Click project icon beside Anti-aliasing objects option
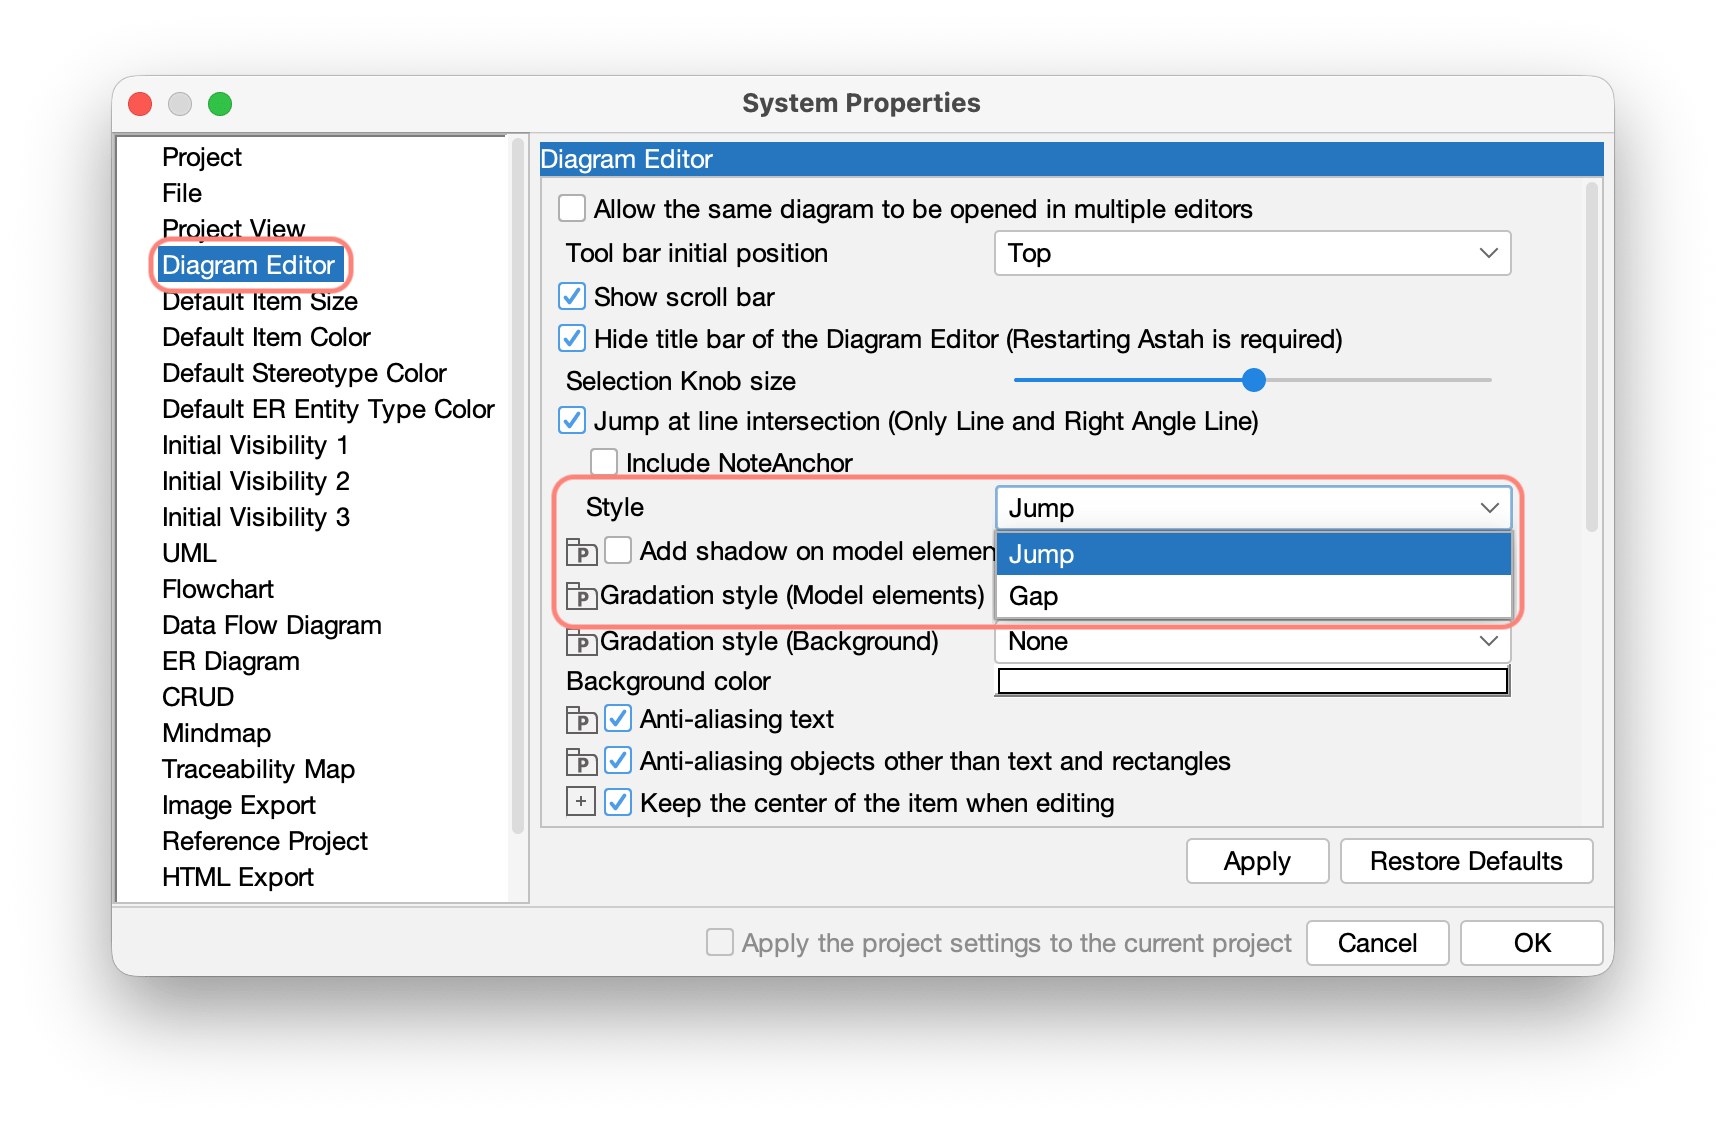Screen dimensions: 1726x1124 (x=581, y=763)
